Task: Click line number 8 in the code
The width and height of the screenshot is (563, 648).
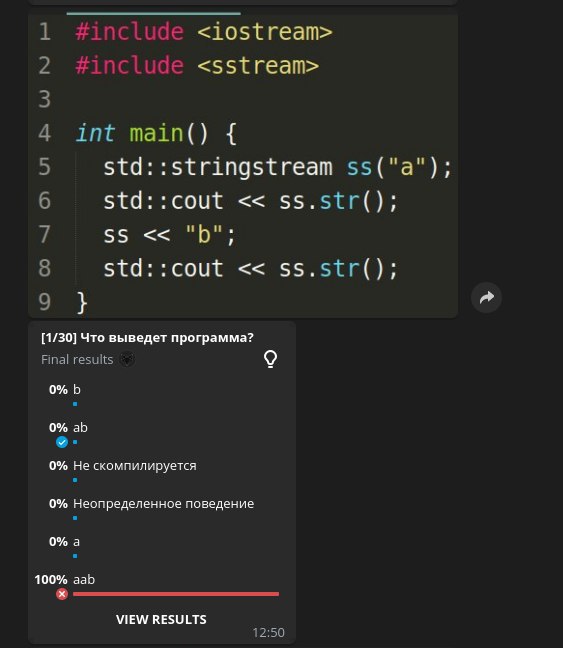Action: point(45,268)
